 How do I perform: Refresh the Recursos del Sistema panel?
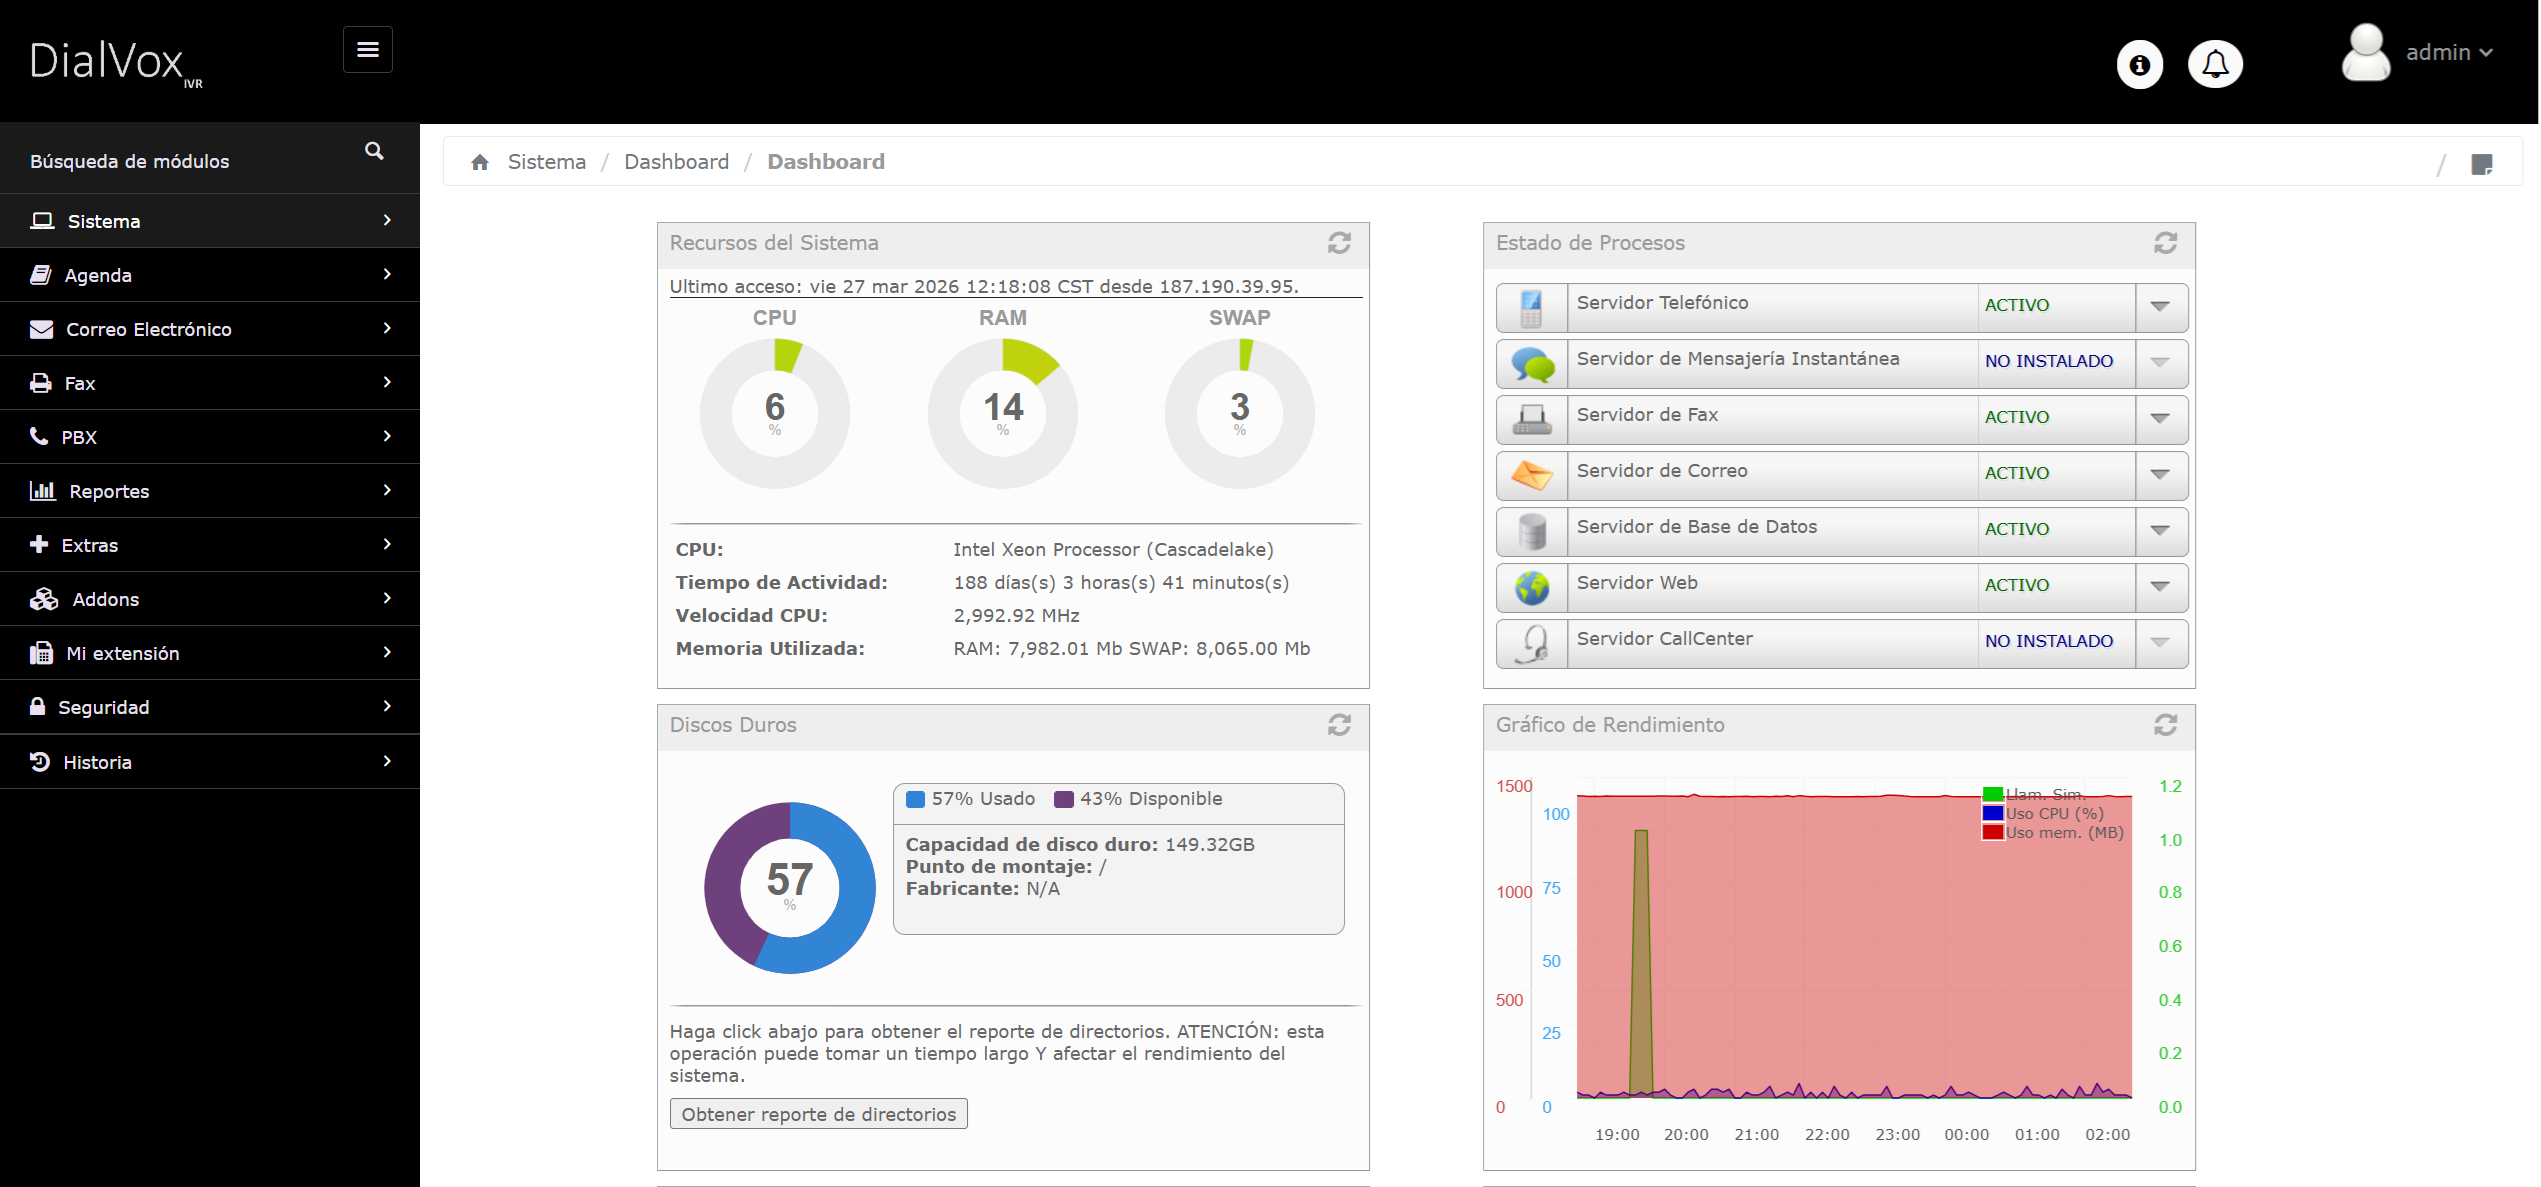click(1340, 243)
